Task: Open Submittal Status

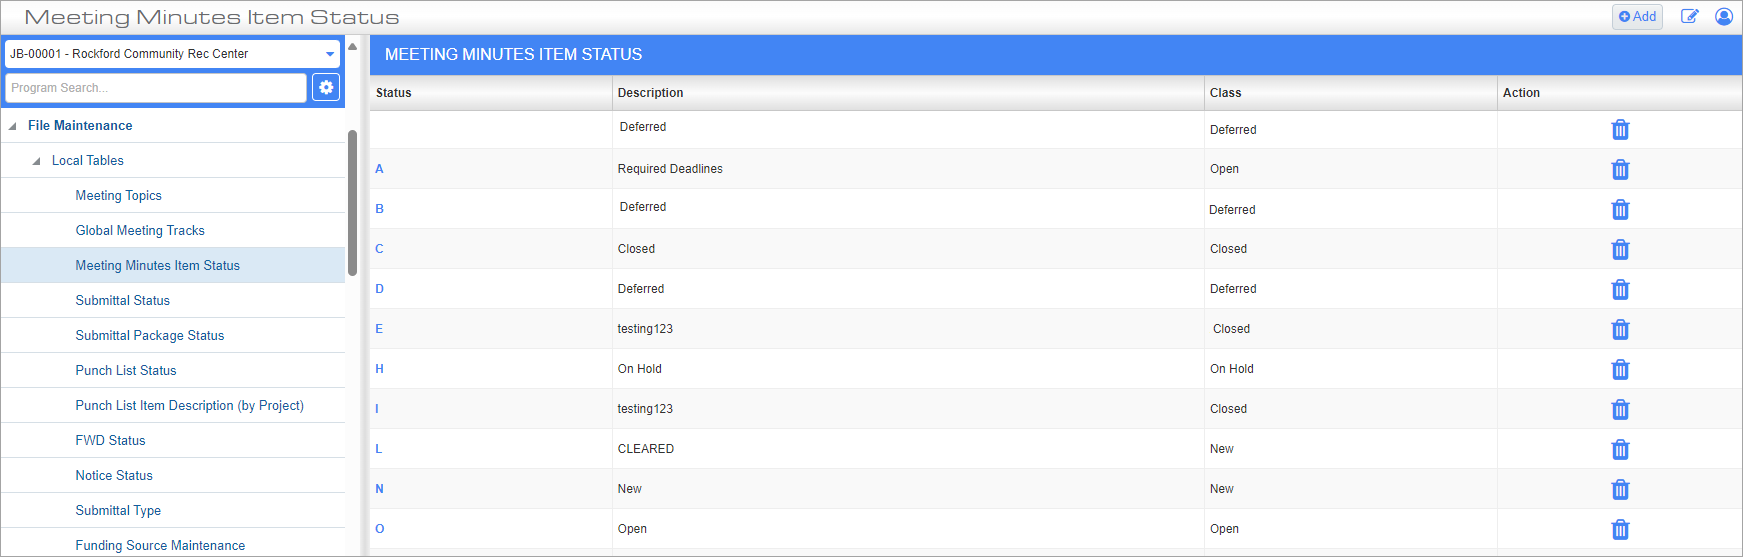Action: coord(123,301)
